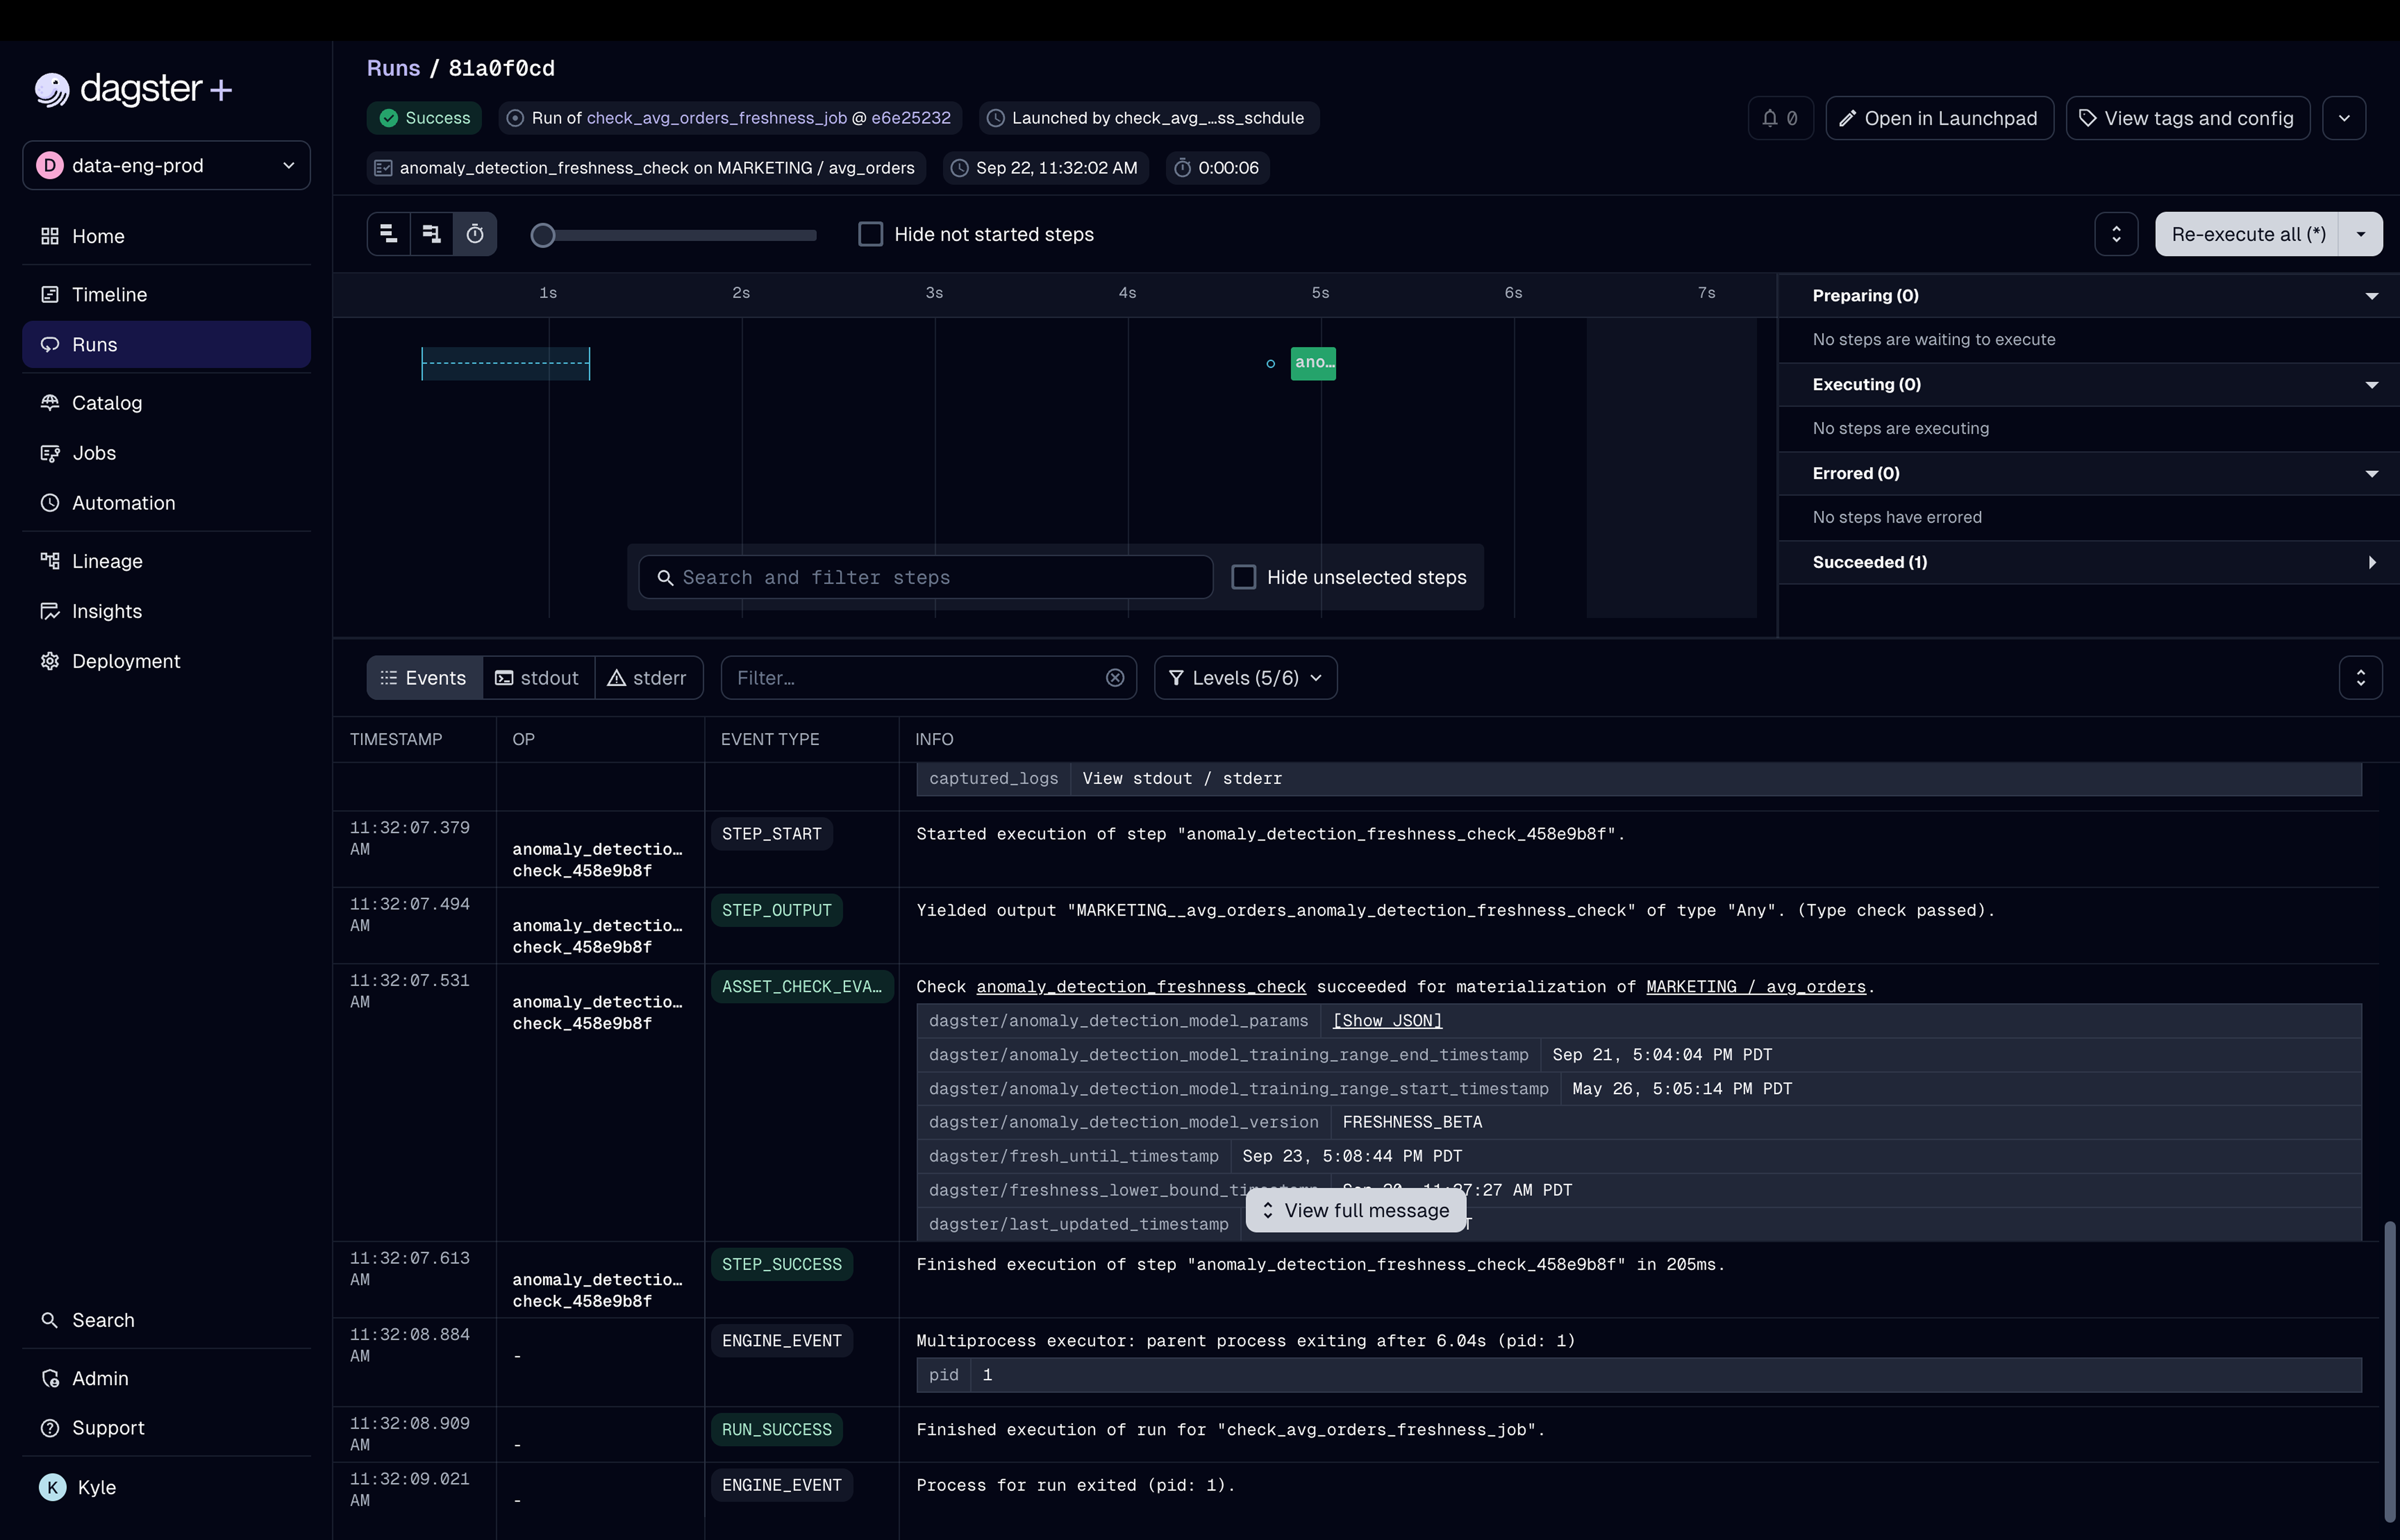Click the waterfall view icon

[432, 234]
